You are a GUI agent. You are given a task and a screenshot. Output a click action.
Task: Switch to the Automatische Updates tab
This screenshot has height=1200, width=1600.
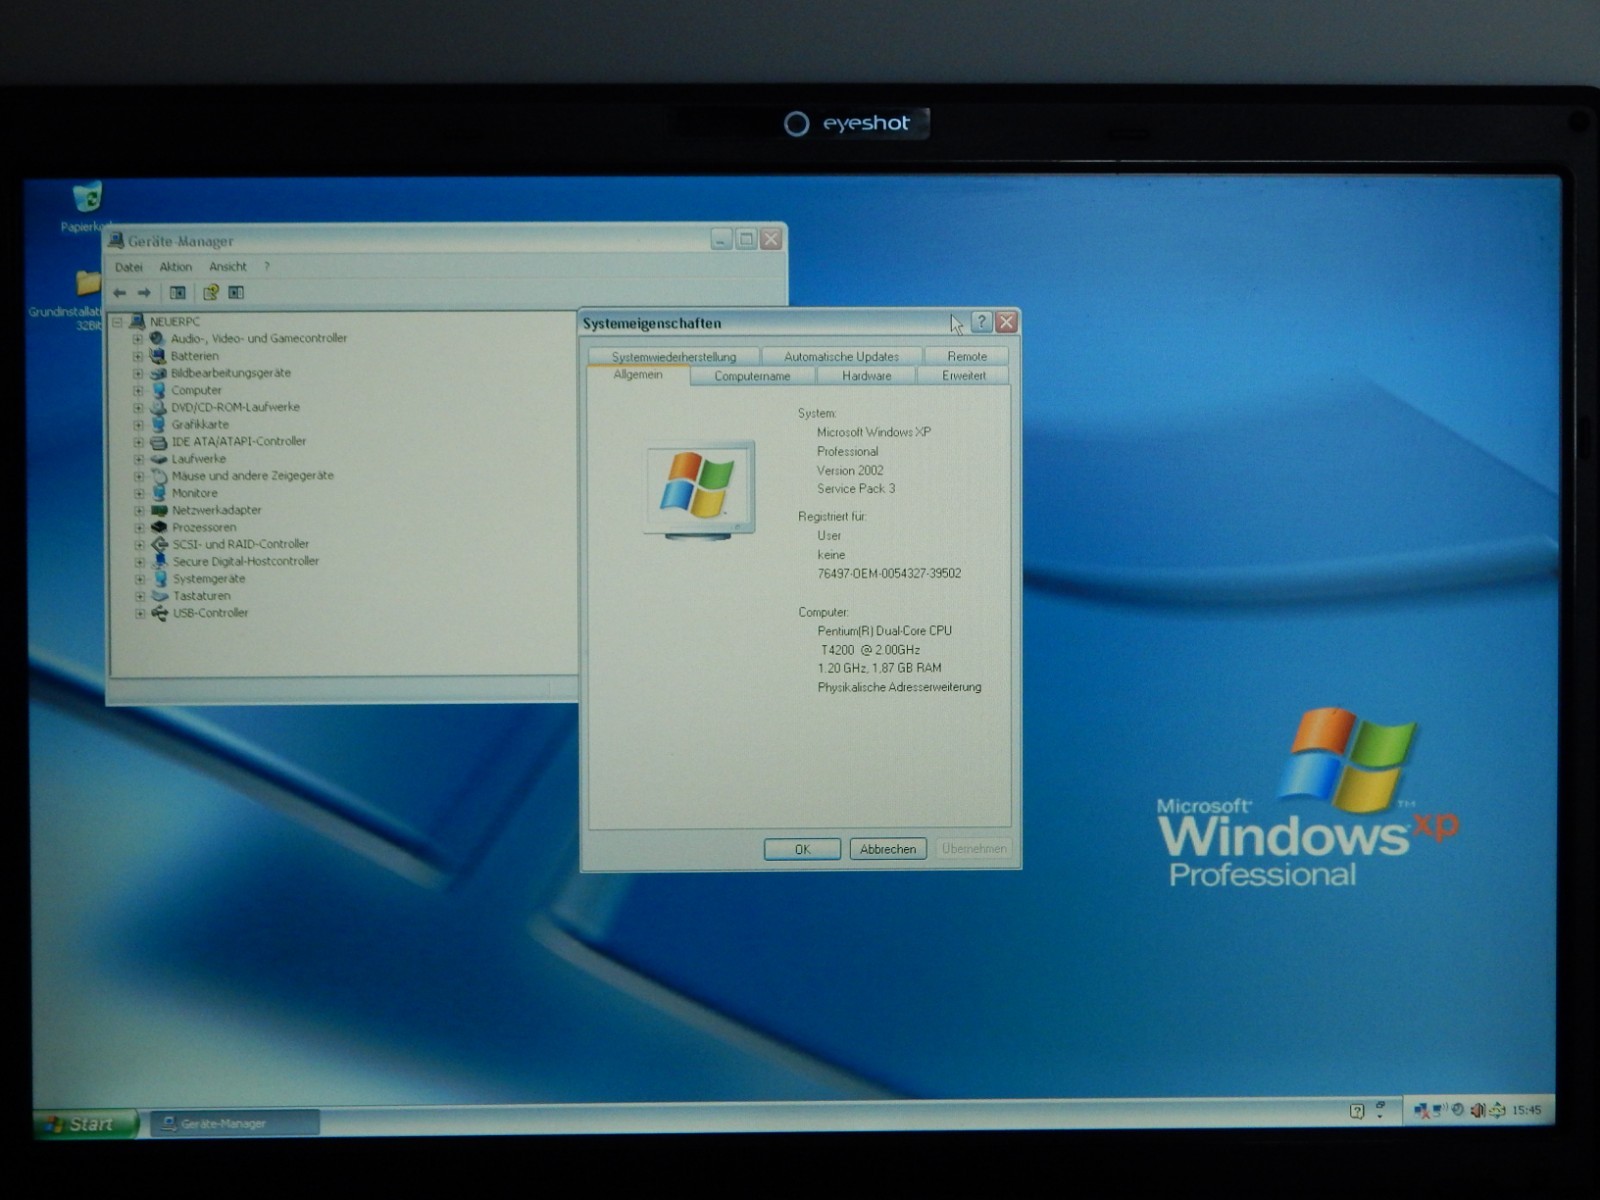(841, 356)
